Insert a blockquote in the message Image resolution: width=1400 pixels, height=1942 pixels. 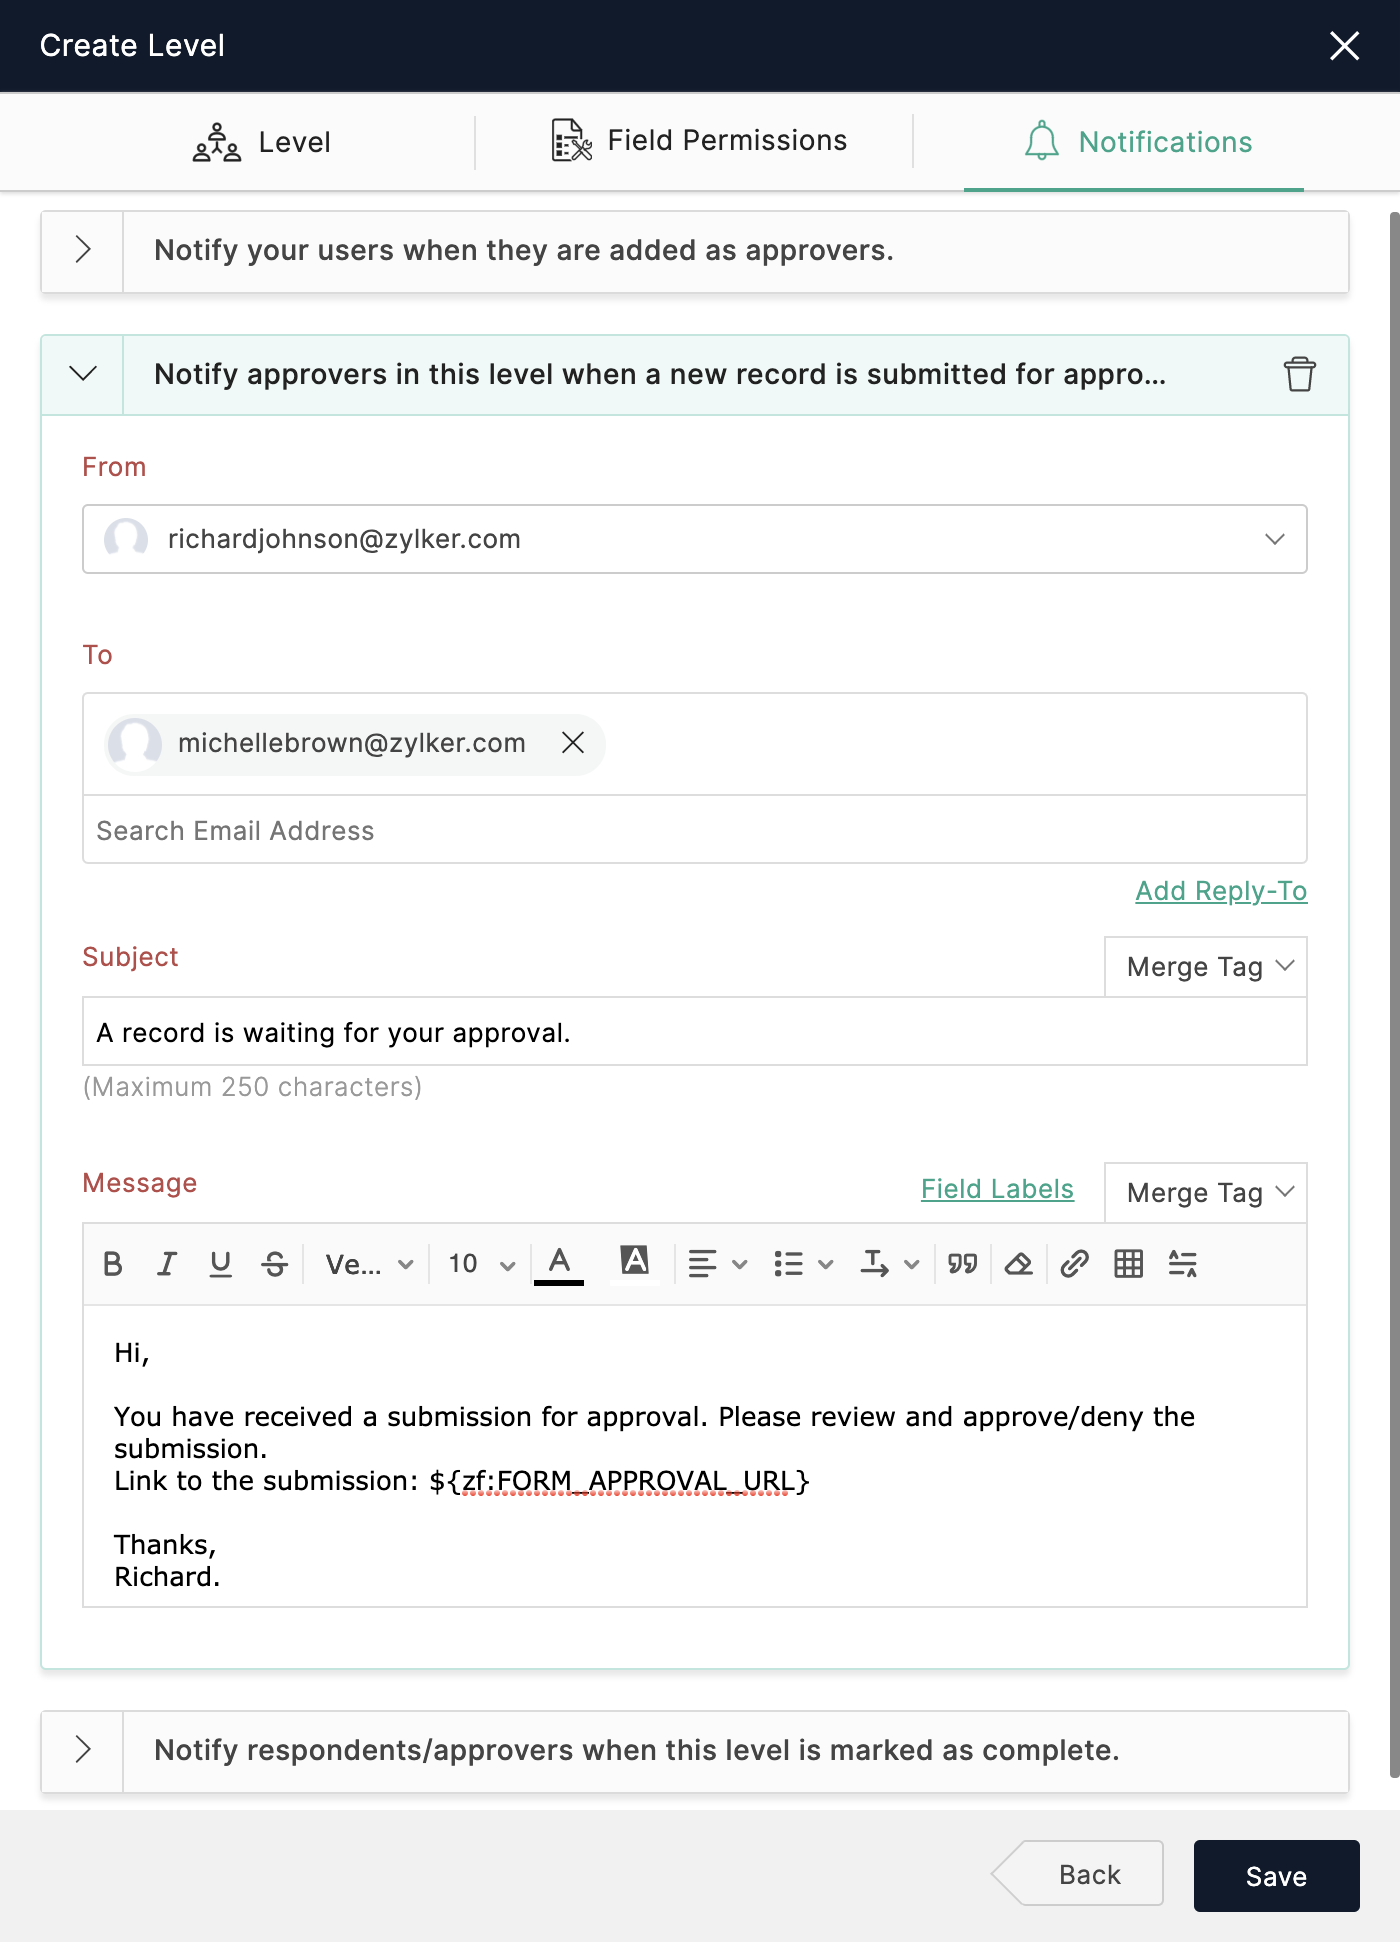click(x=962, y=1264)
